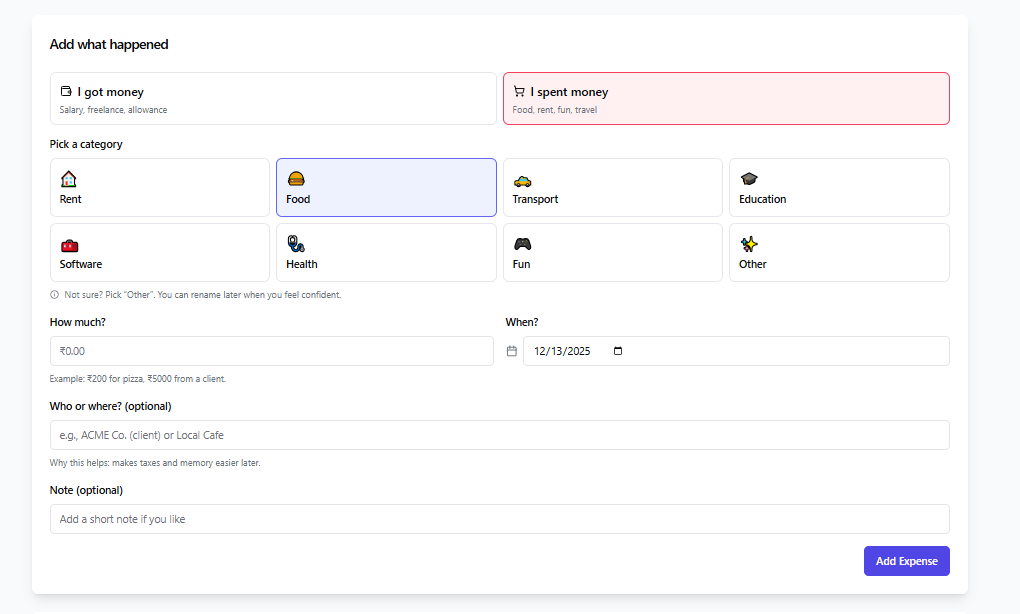Image resolution: width=1020 pixels, height=614 pixels.
Task: Select the 'I spent money' option
Action: (x=726, y=98)
